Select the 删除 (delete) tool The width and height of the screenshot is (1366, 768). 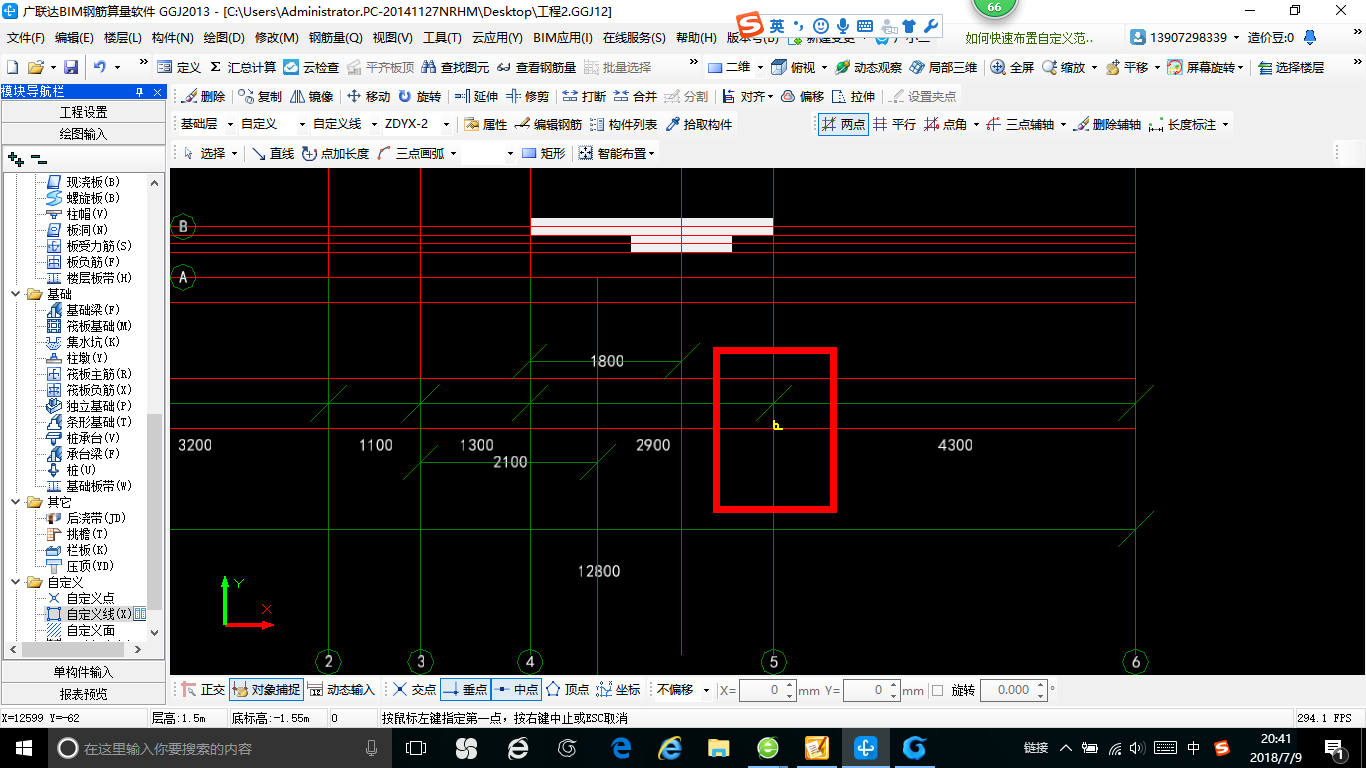click(204, 97)
